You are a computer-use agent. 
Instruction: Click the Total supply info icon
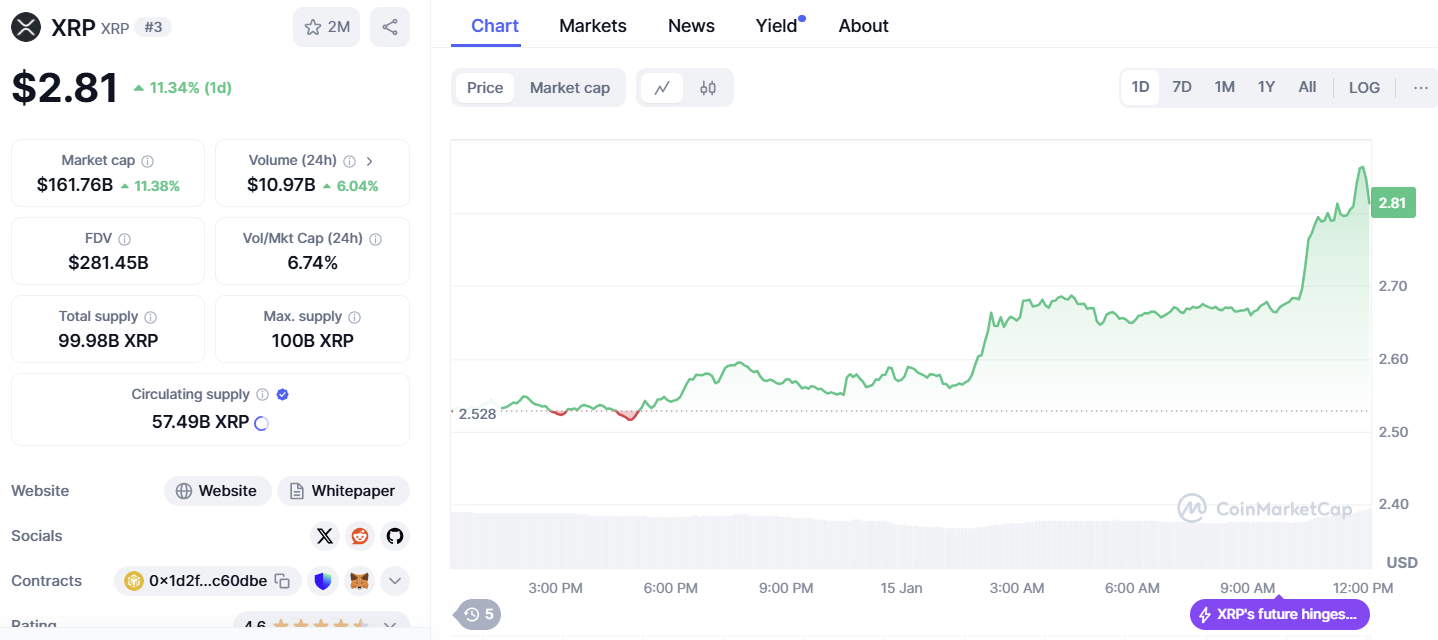click(151, 317)
